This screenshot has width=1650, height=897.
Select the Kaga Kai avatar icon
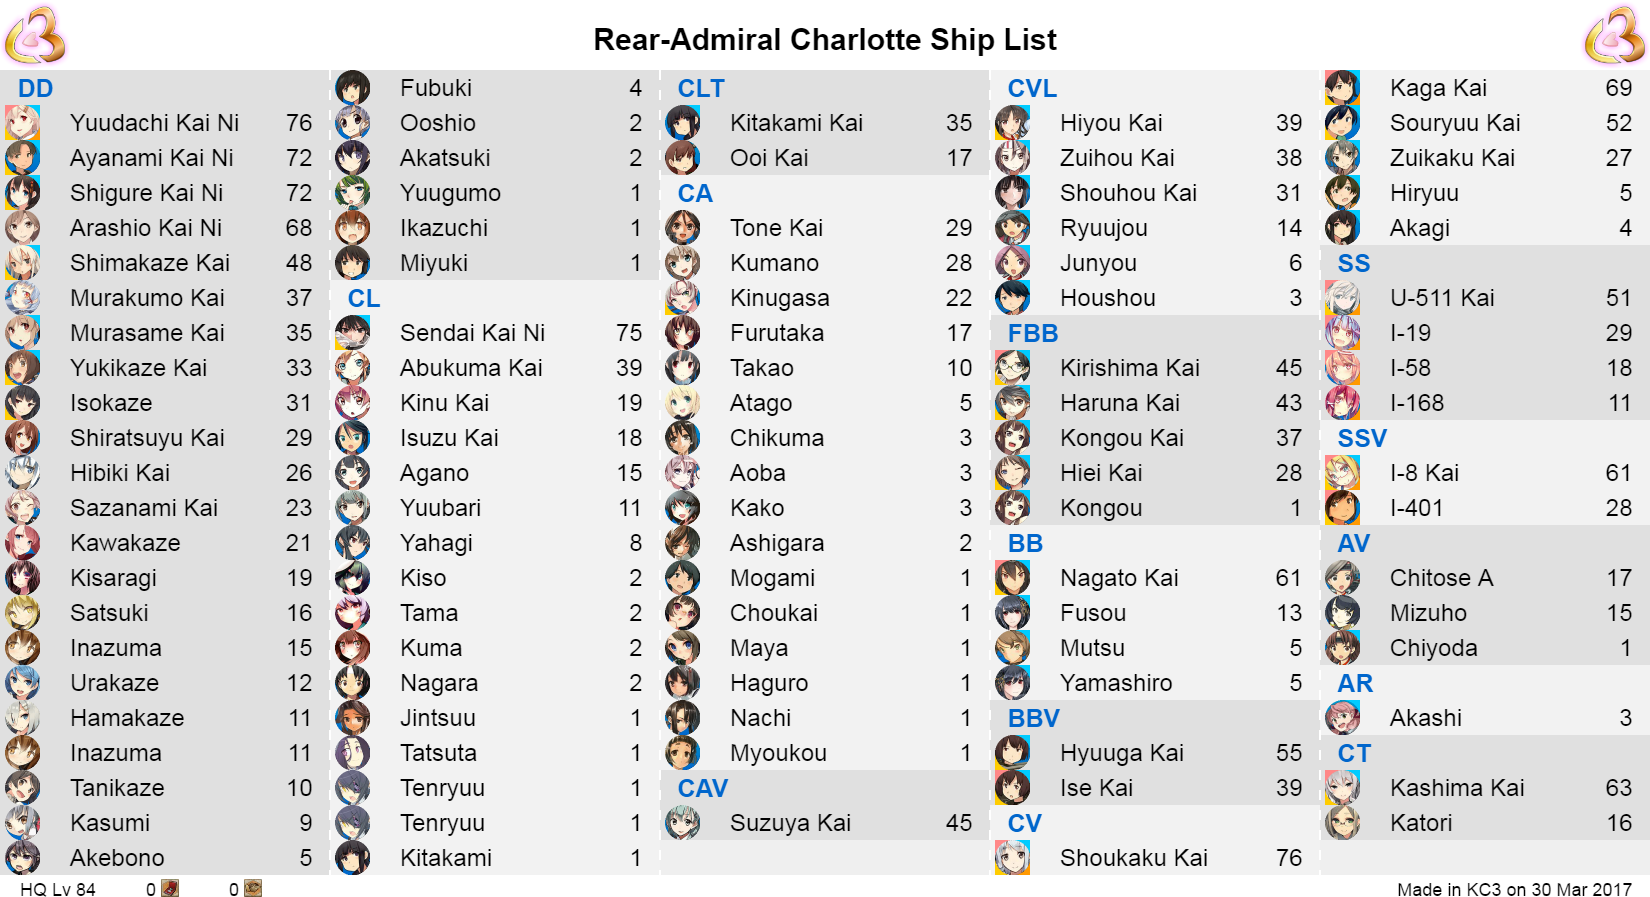[1342, 88]
